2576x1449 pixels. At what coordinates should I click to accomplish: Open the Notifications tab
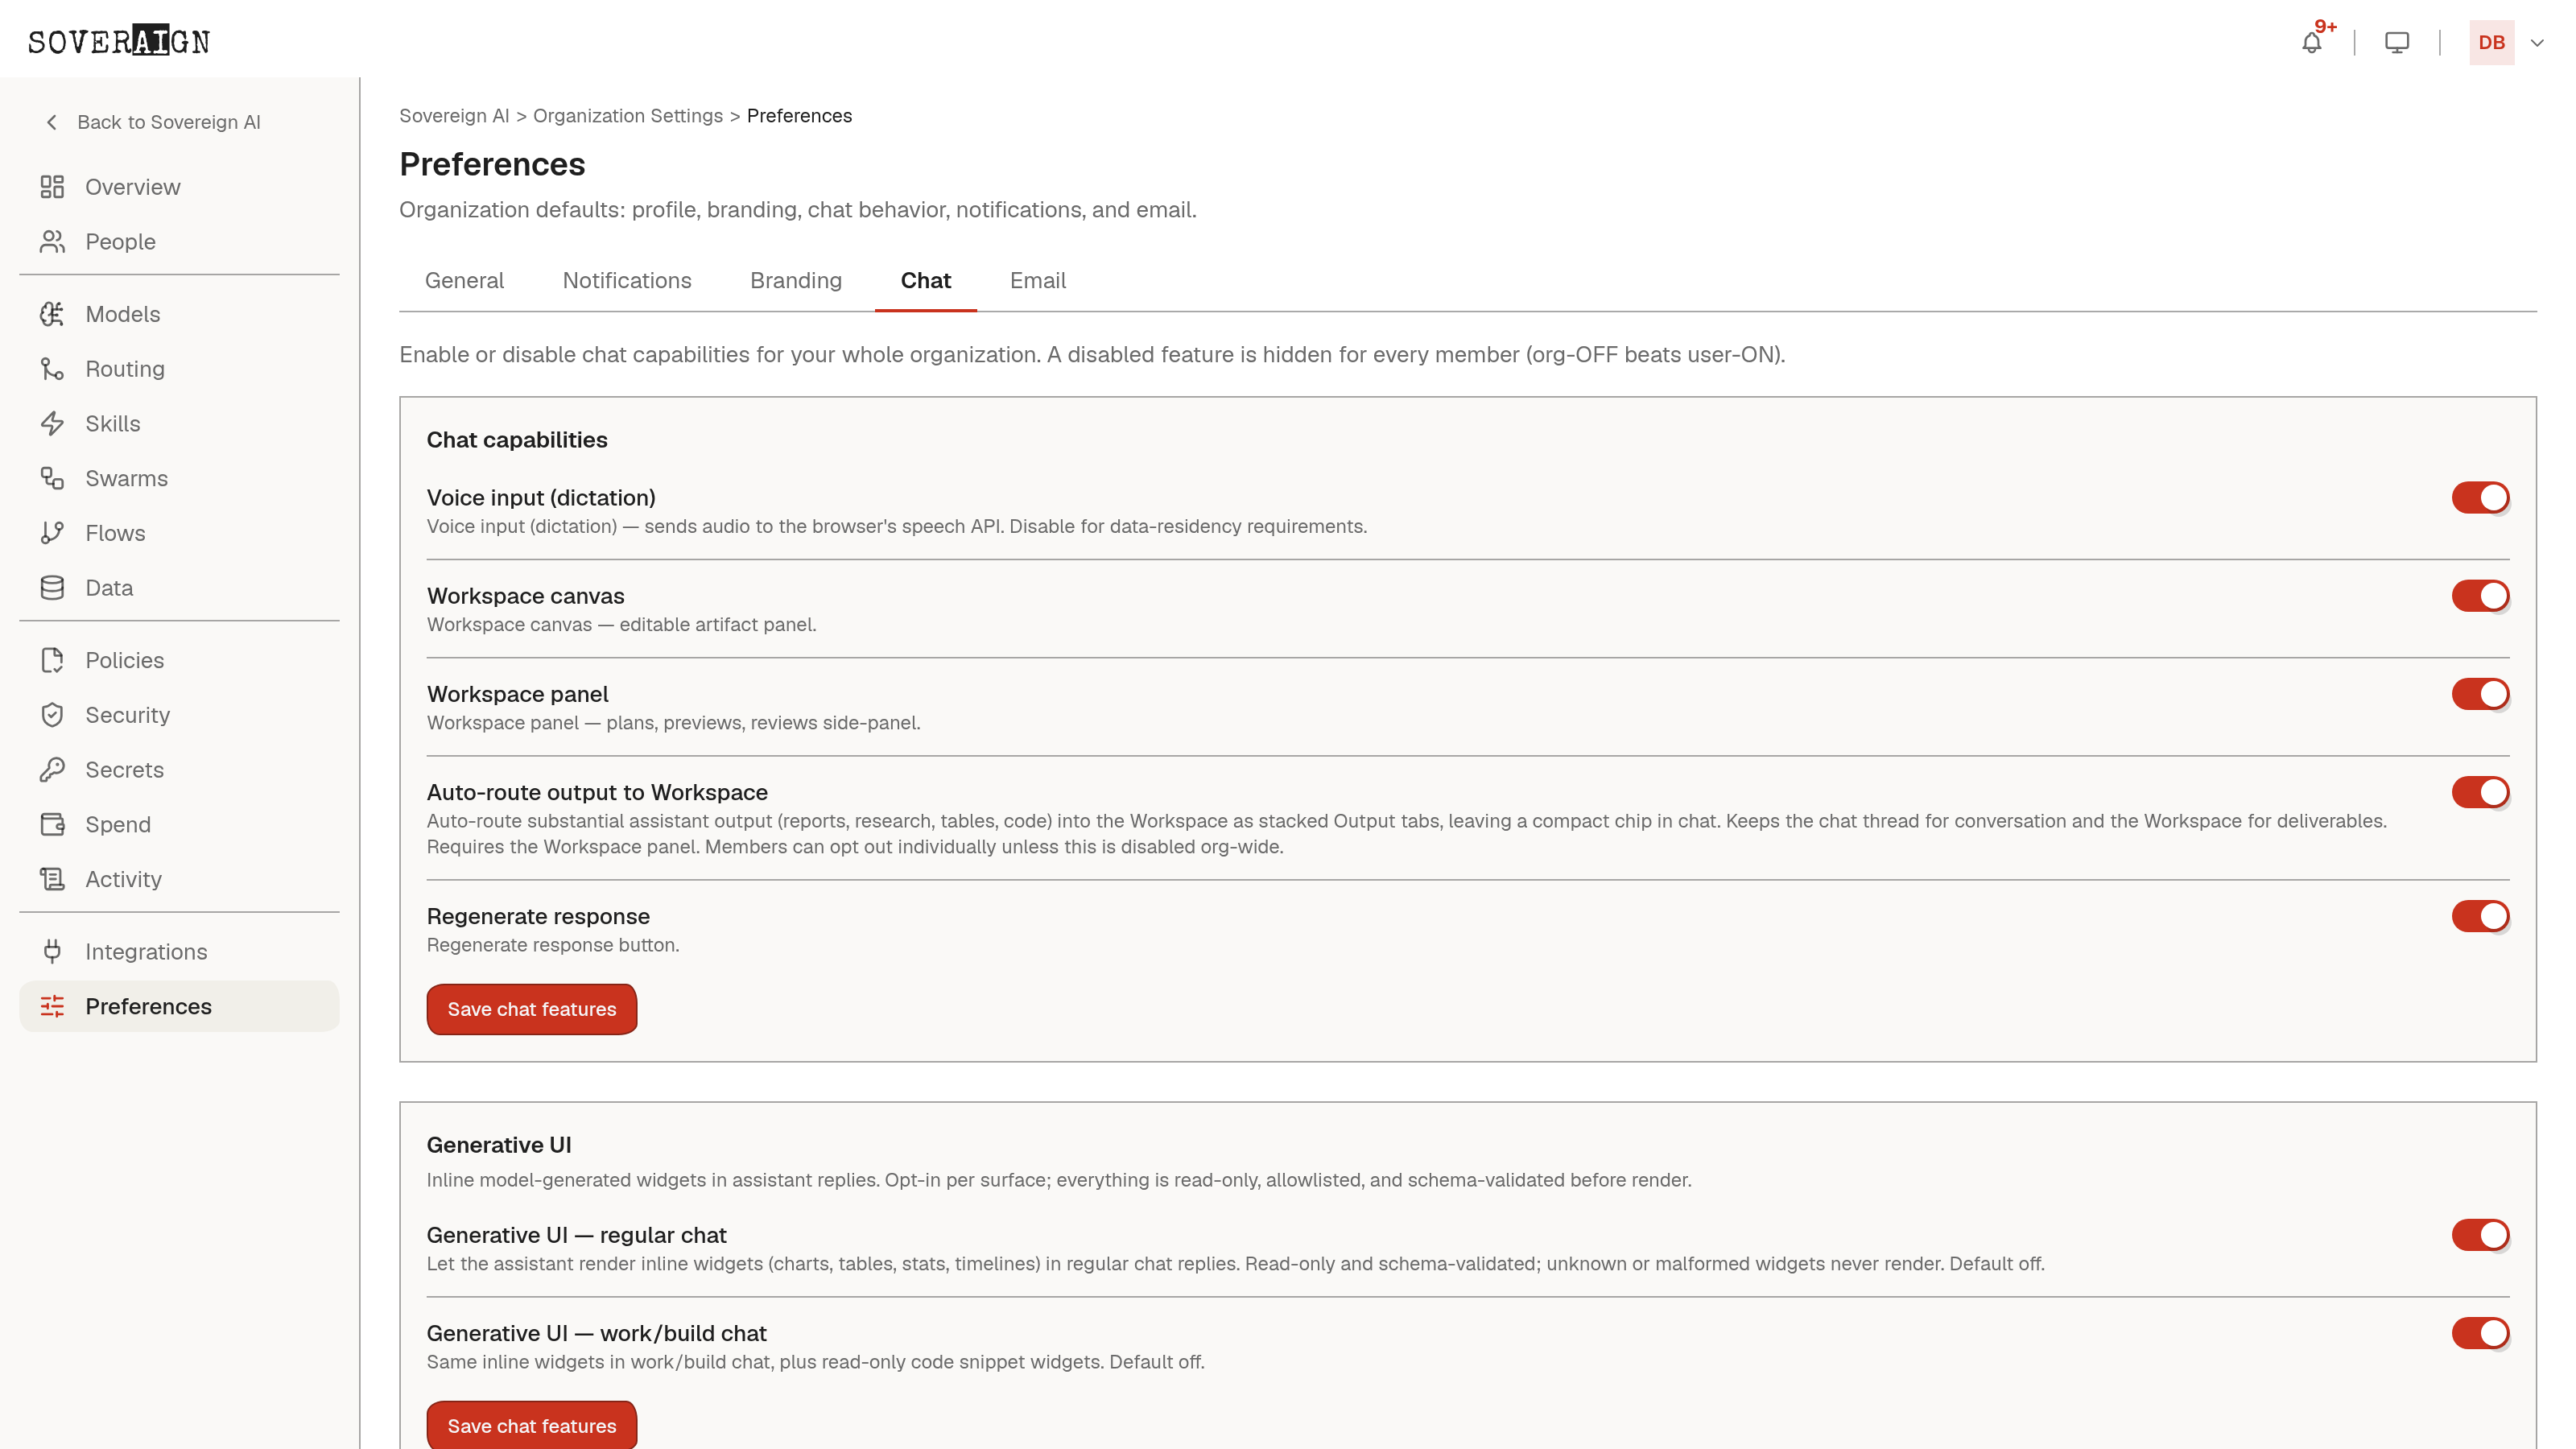point(627,281)
